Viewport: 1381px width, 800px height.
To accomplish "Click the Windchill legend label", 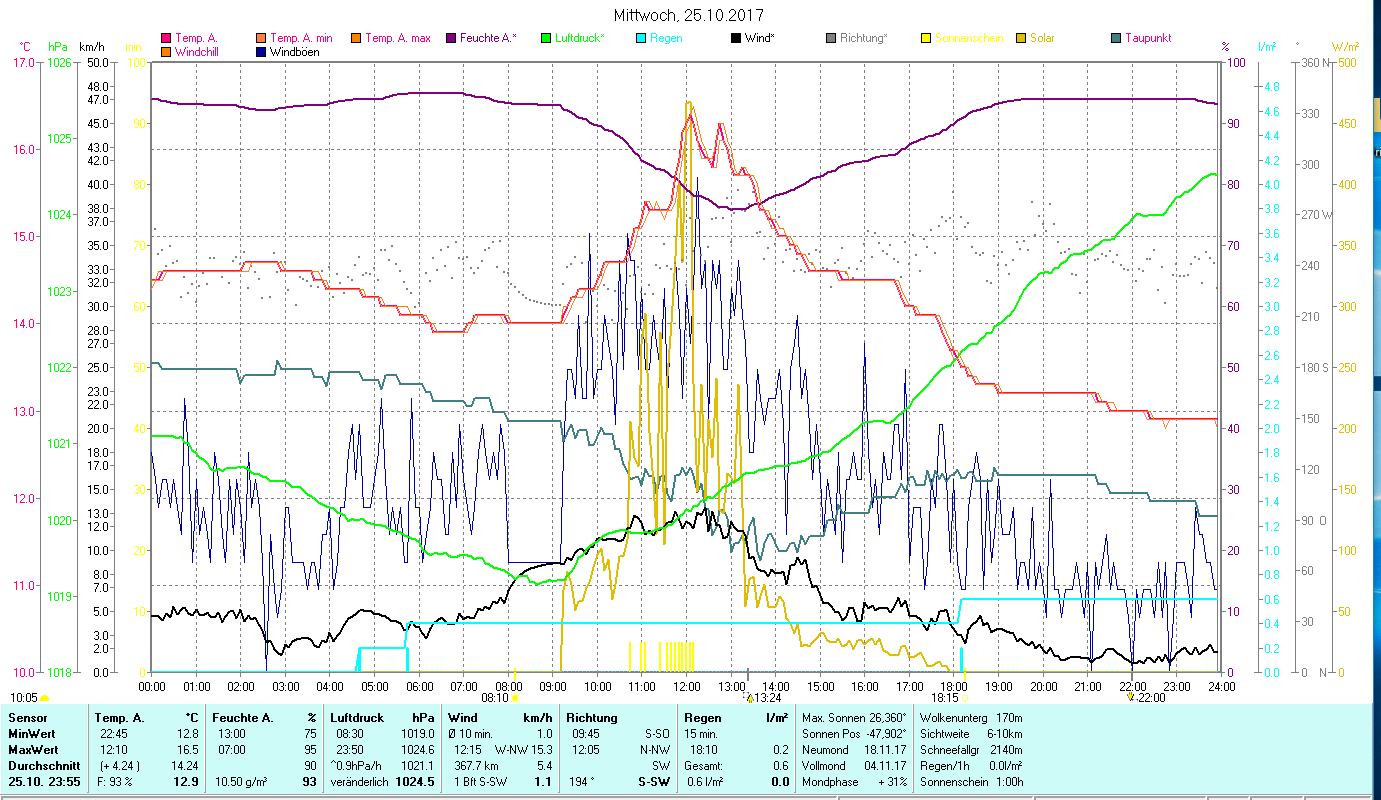I will pyautogui.click(x=199, y=52).
